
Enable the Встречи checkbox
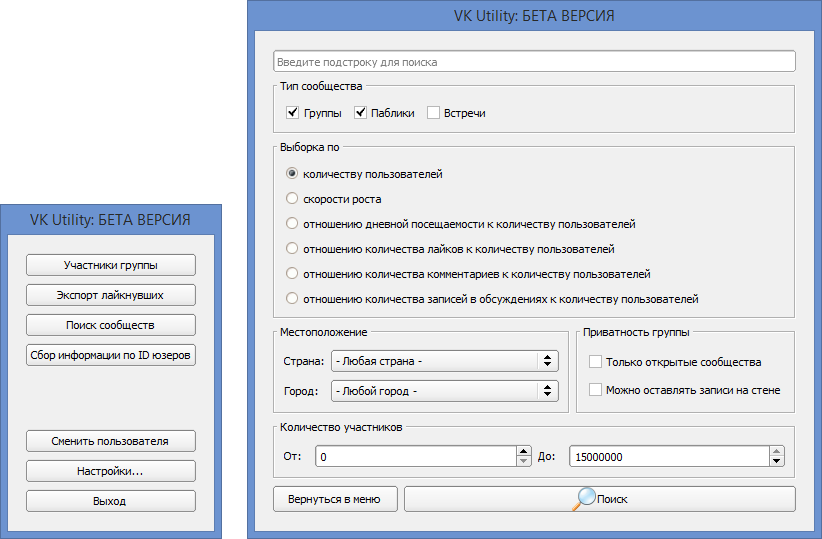[x=433, y=112]
